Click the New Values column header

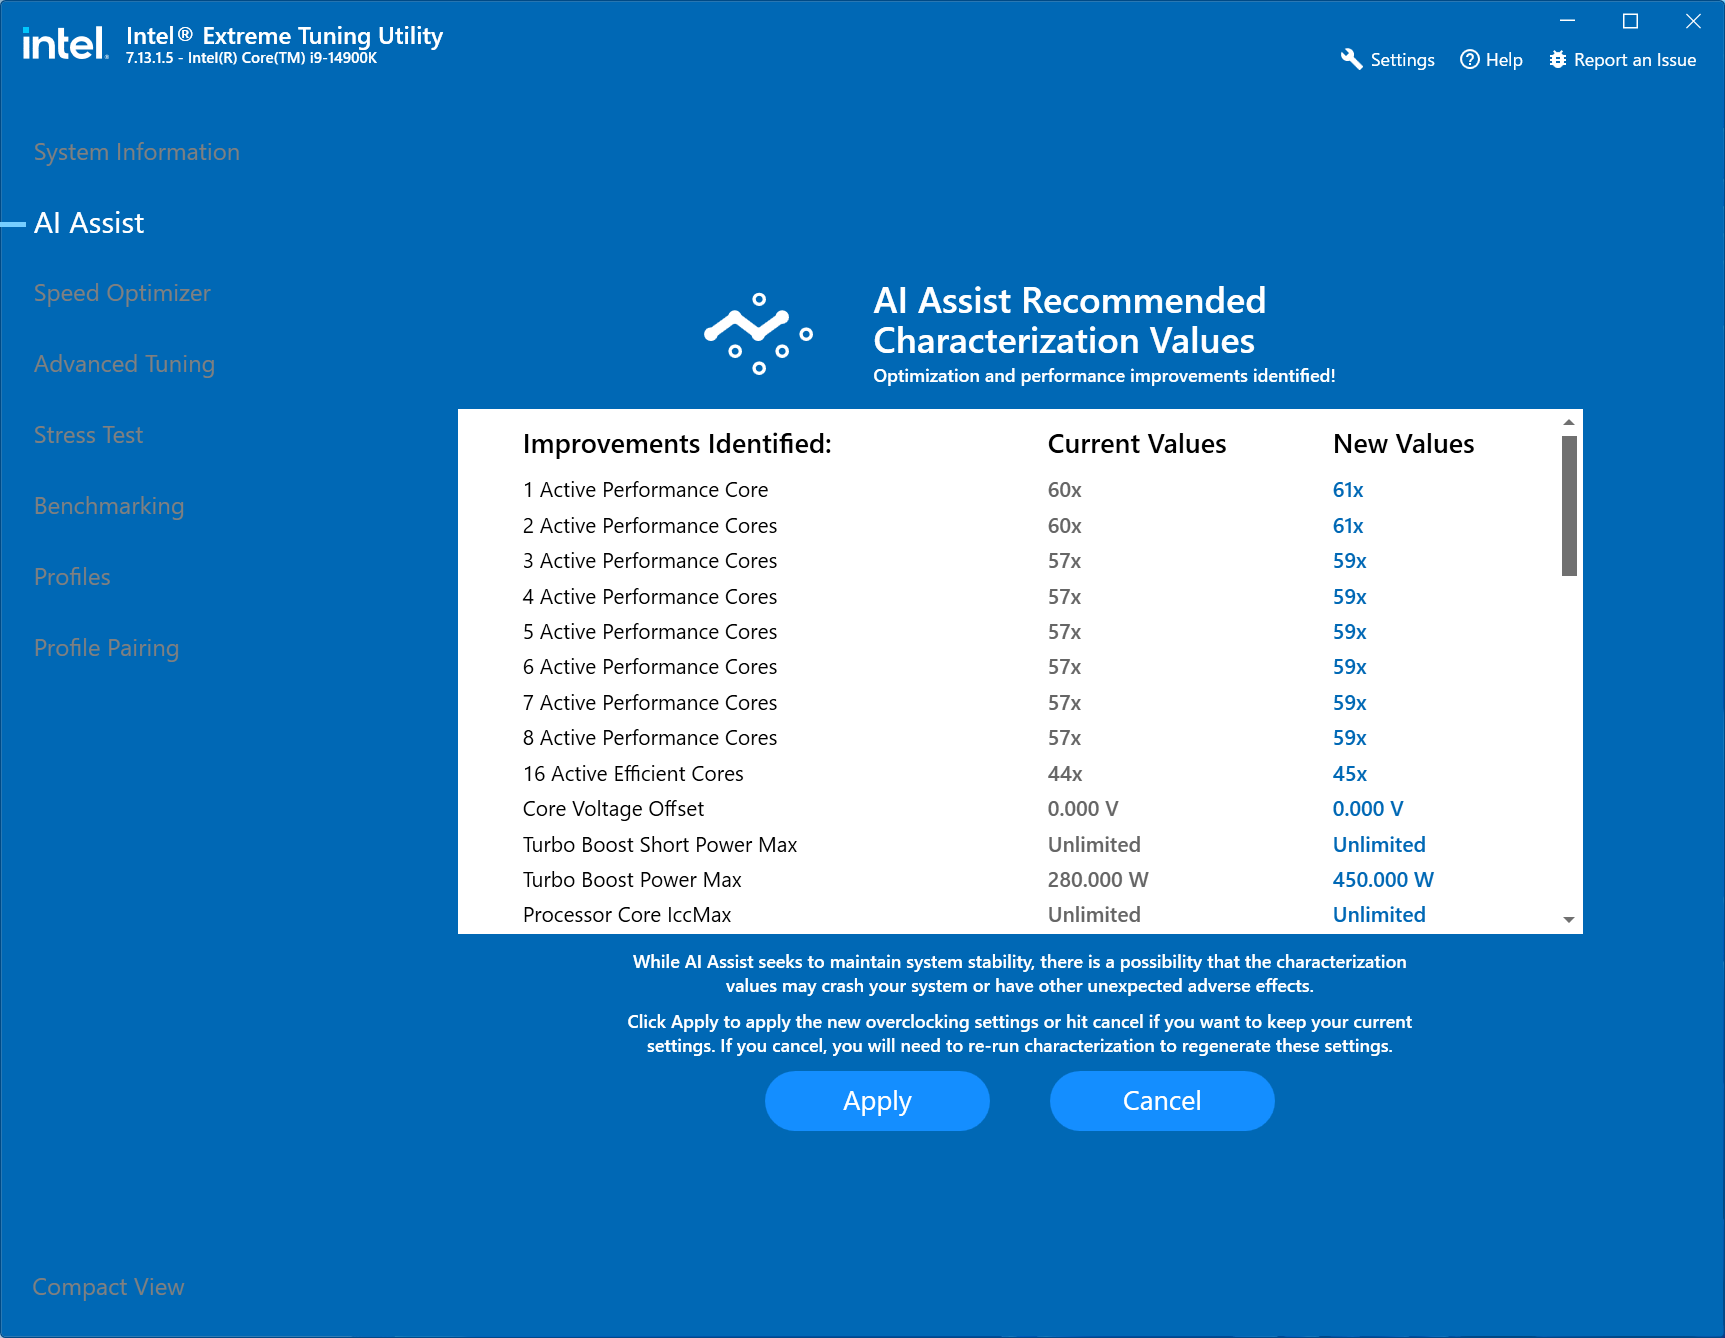(1404, 444)
